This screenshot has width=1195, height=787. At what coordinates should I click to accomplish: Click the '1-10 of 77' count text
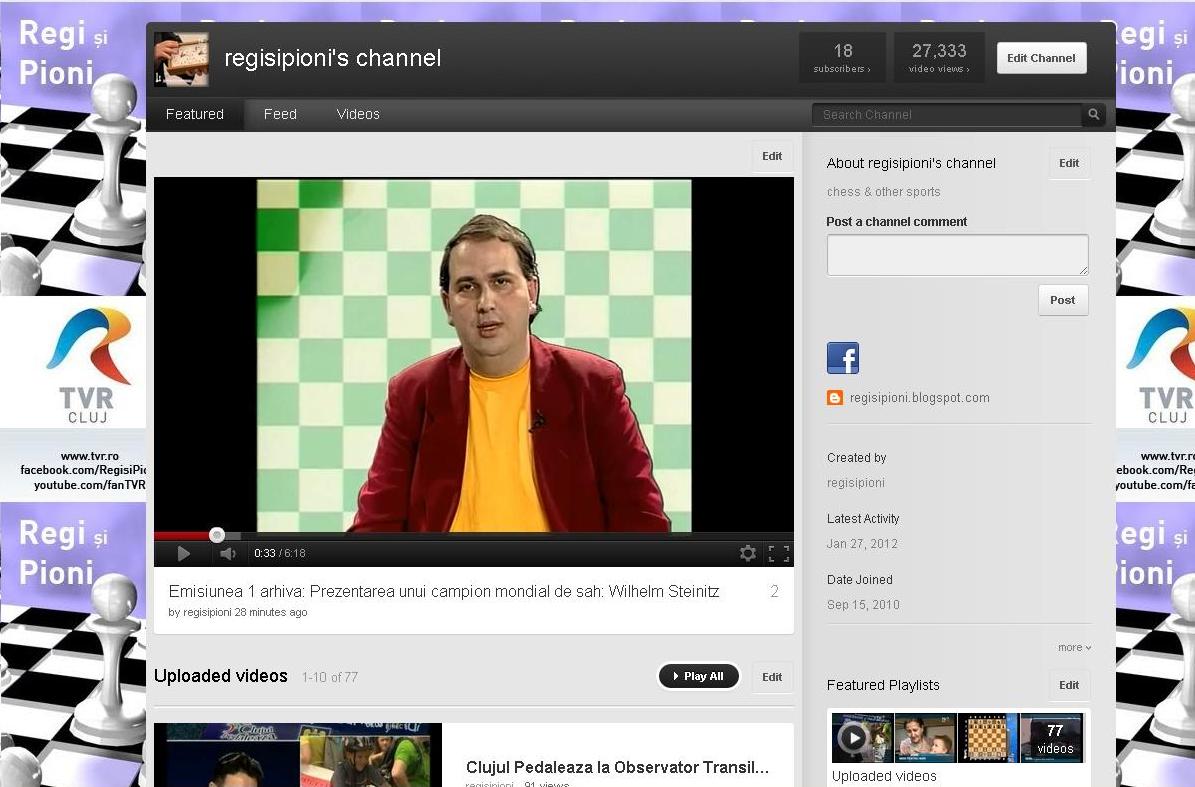tap(330, 677)
